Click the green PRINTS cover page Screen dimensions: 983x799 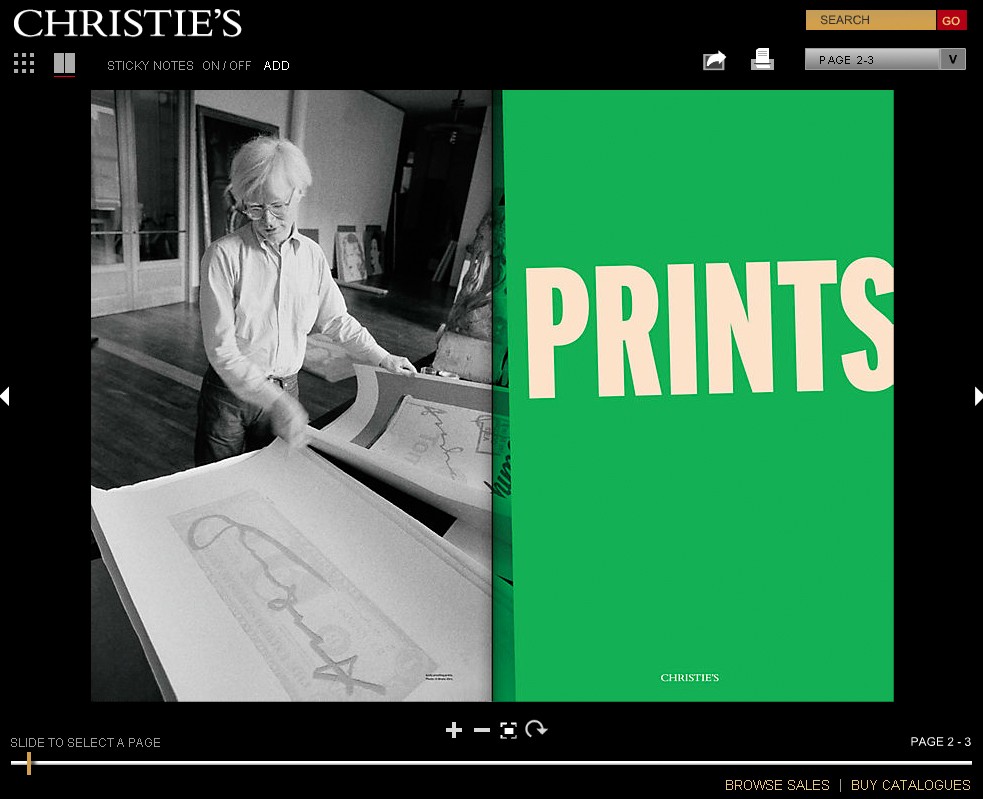click(693, 396)
